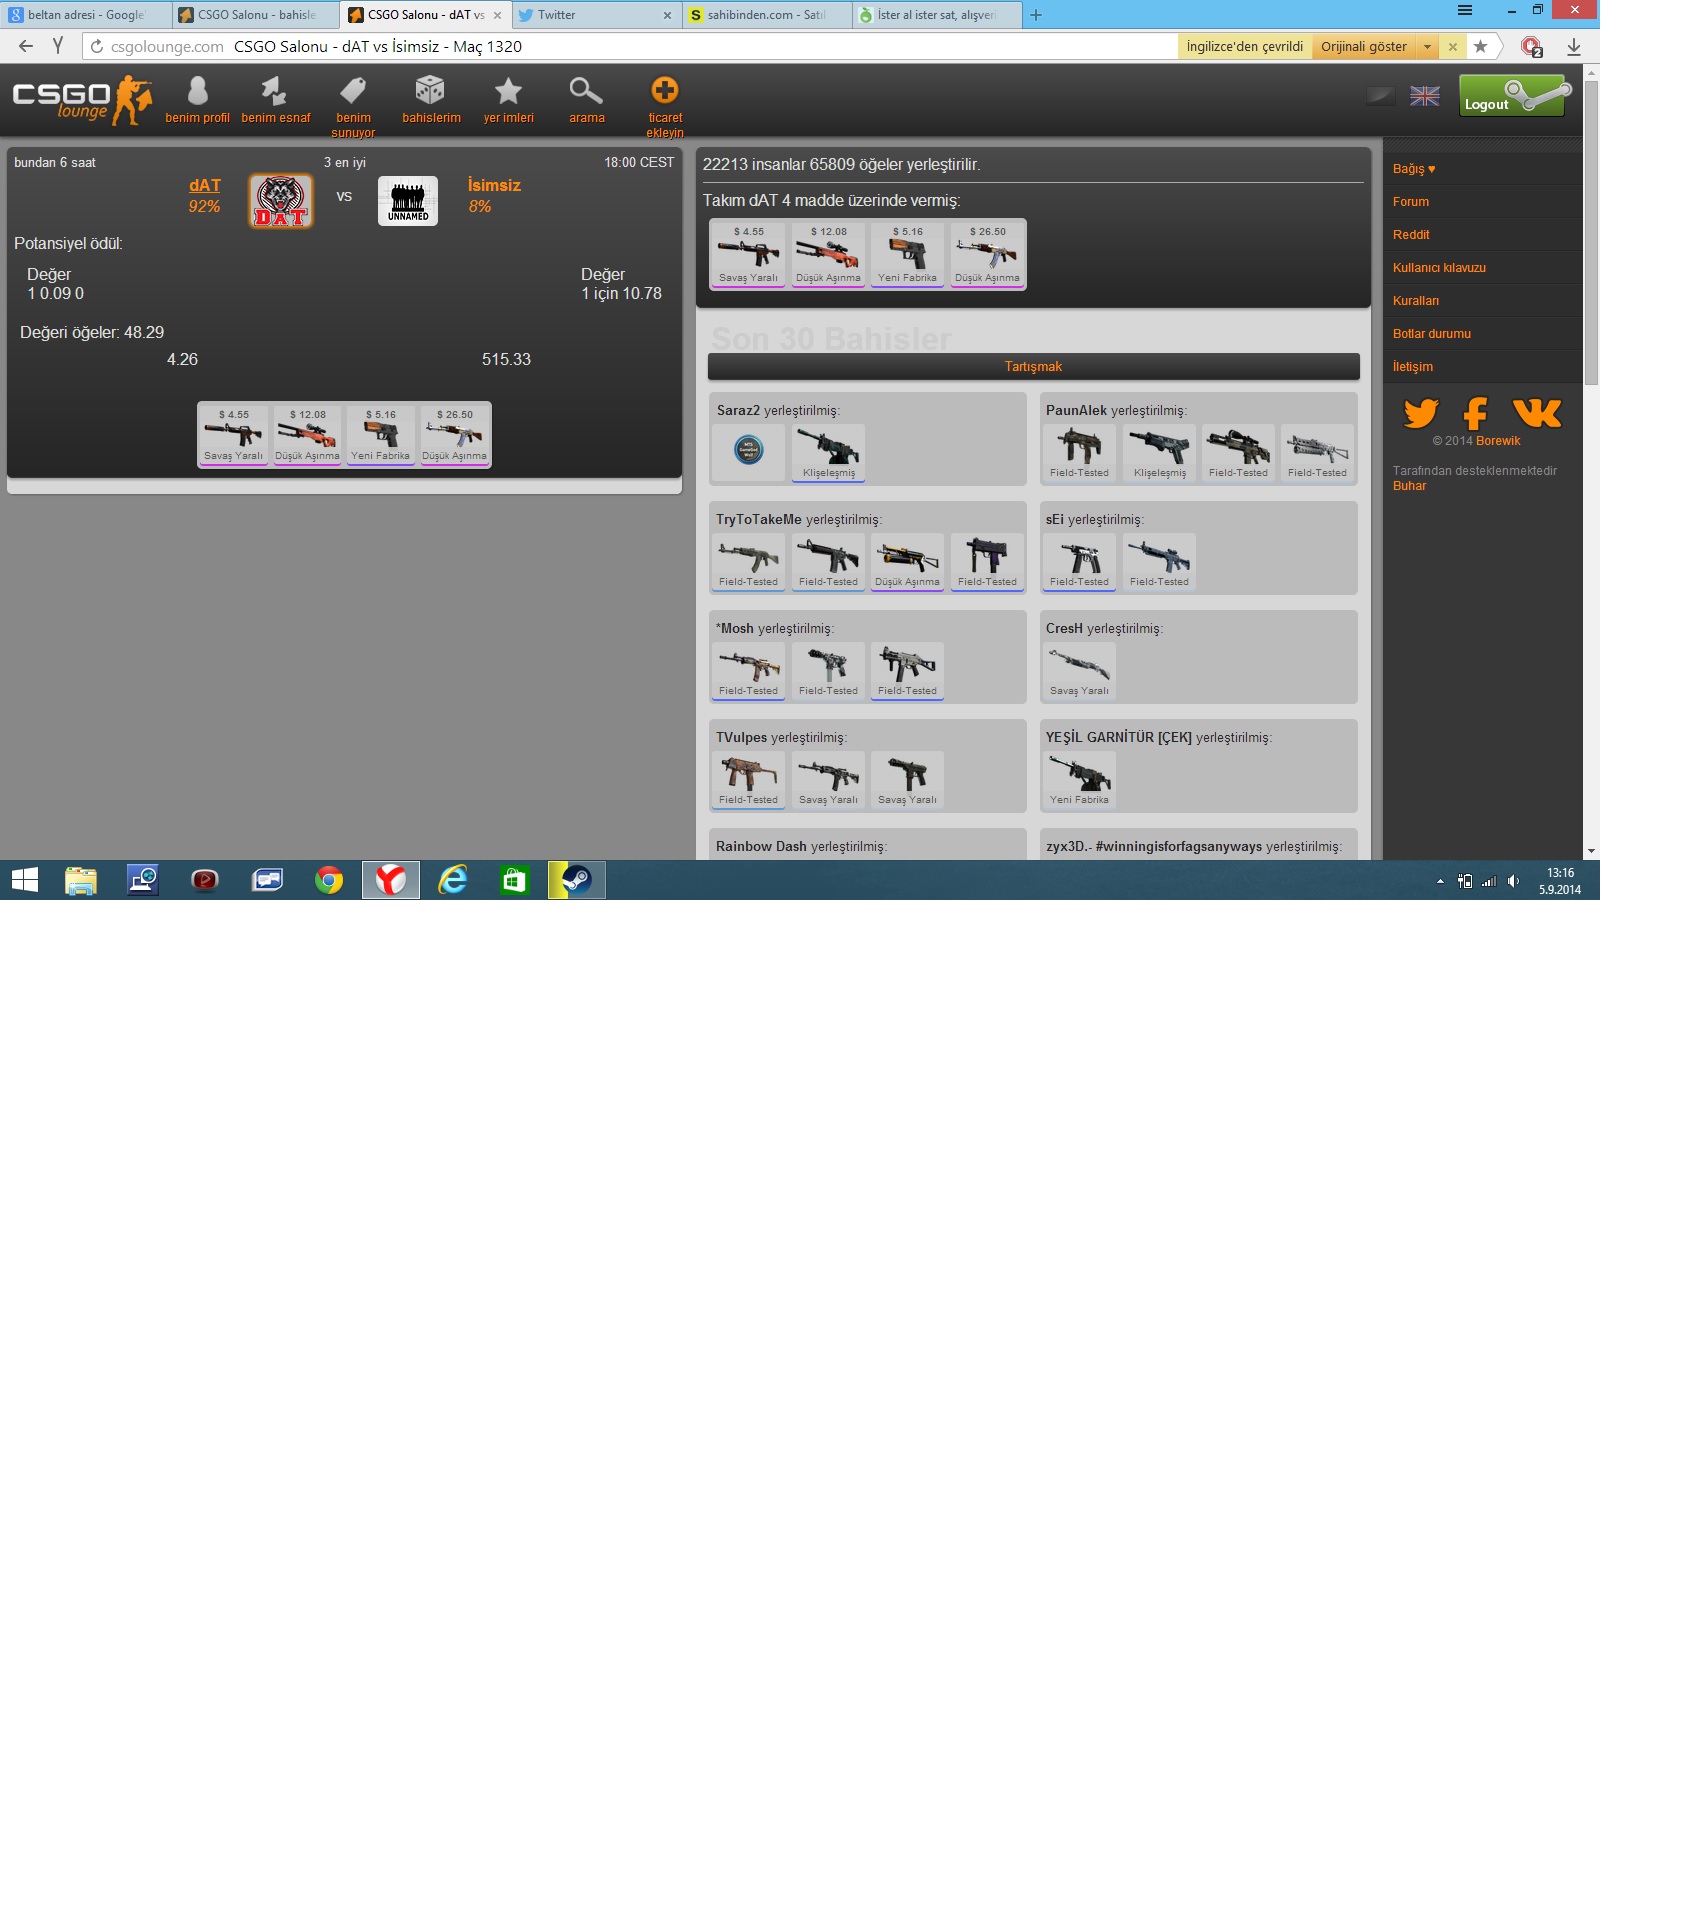Select the $26.50 item in bet panel
The image size is (1688, 1928).
click(x=454, y=435)
